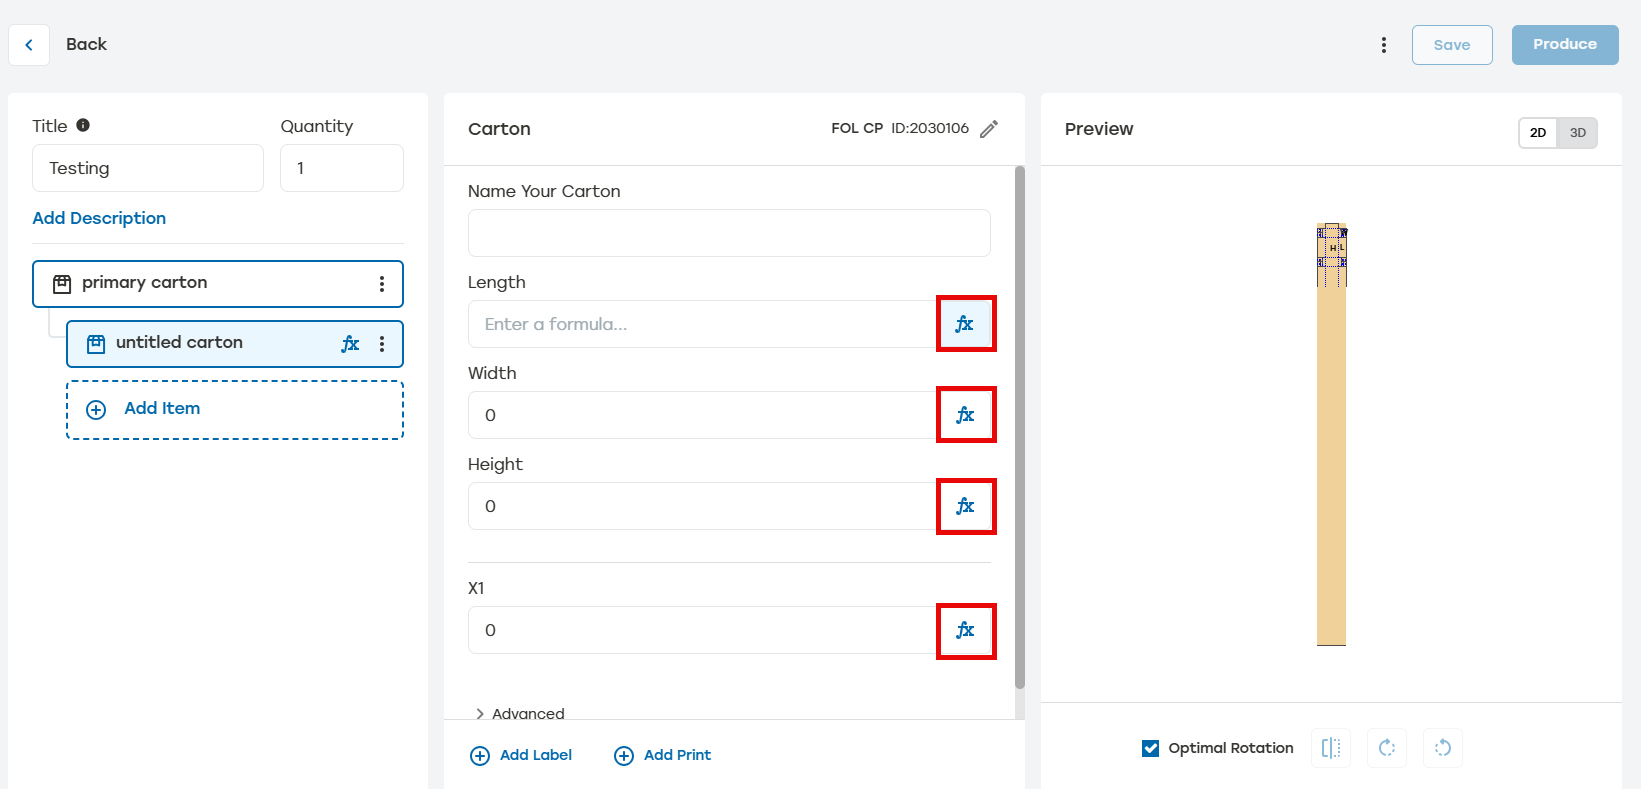Uncheck the Optimal Rotation checkbox
Viewport: 1641px width, 789px height.
[x=1151, y=748]
